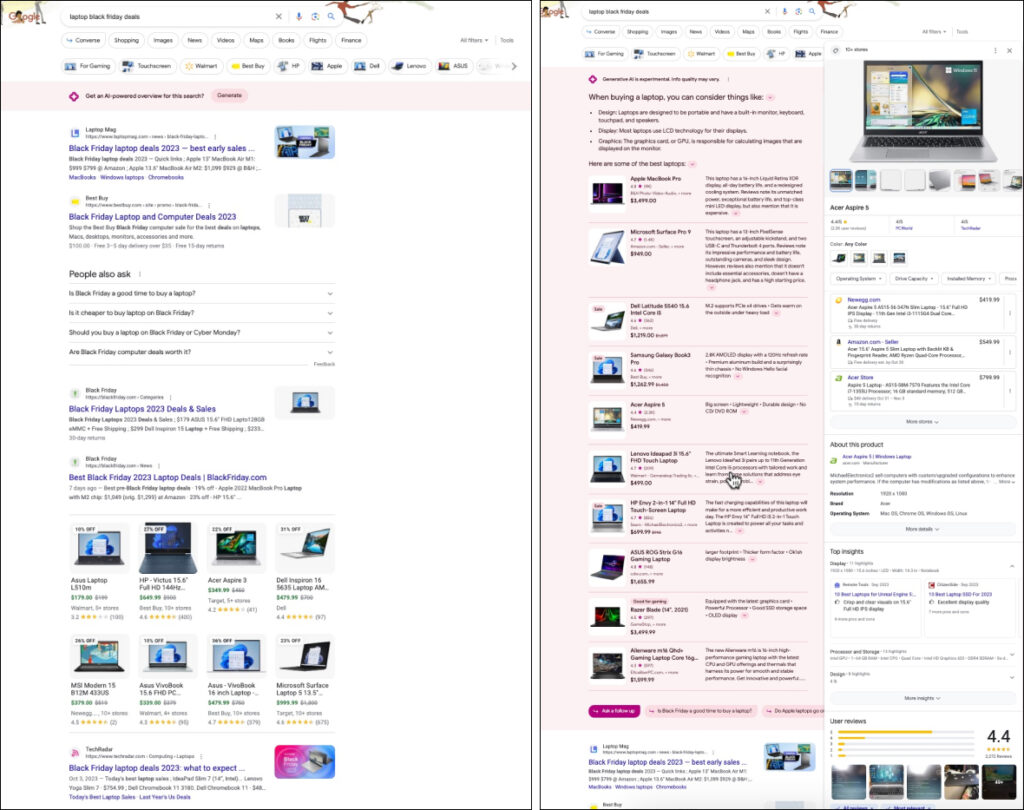Click the magnifier search icon in left page
Viewport: 1024px width, 810px height.
[331, 16]
